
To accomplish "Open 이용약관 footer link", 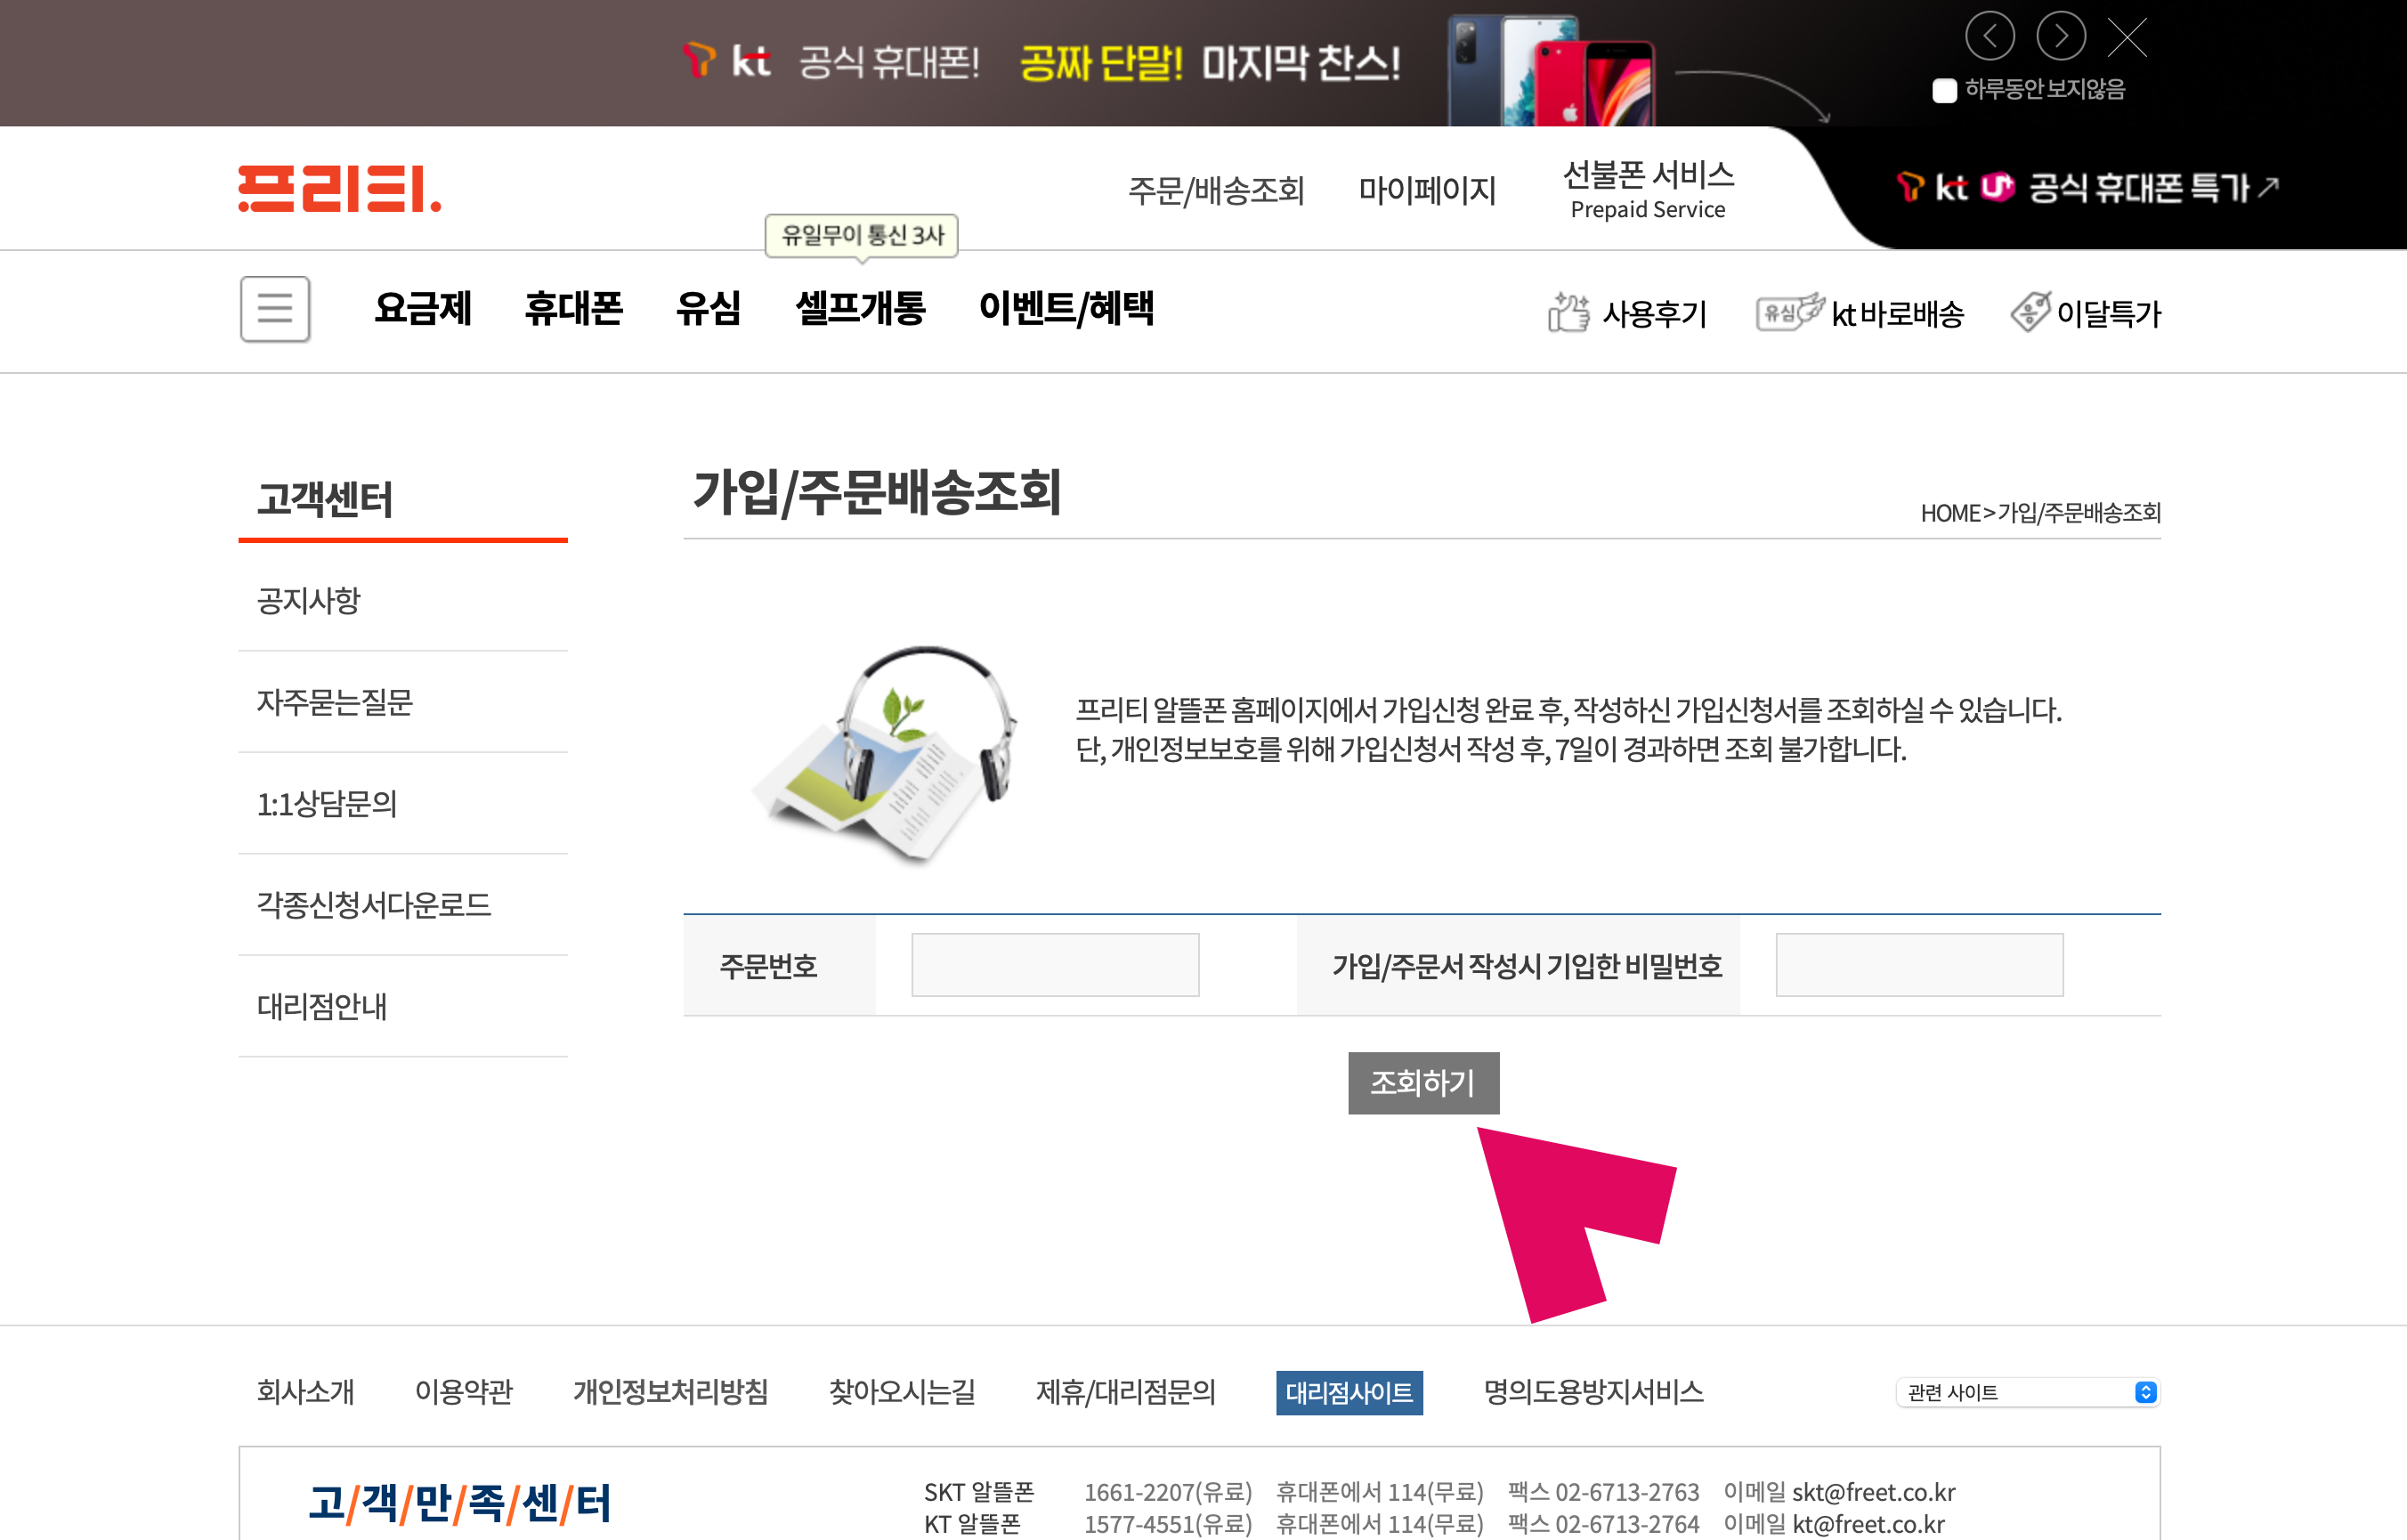I will point(464,1392).
